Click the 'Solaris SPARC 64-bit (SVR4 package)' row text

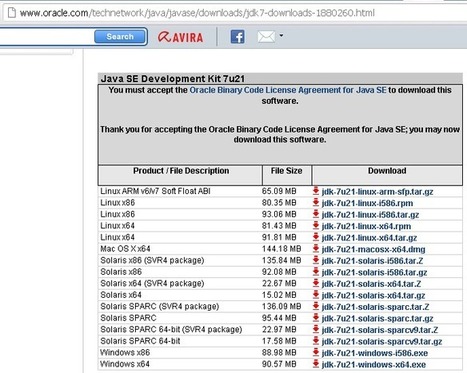pyautogui.click(x=171, y=329)
